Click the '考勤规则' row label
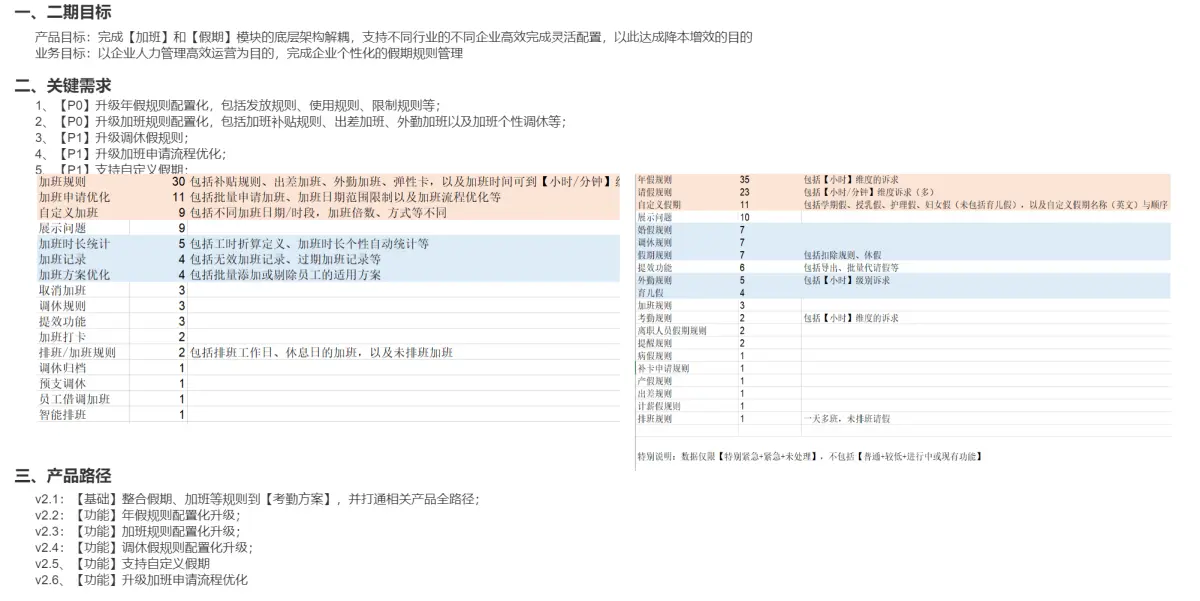The height and width of the screenshot is (601, 1200). point(654,318)
